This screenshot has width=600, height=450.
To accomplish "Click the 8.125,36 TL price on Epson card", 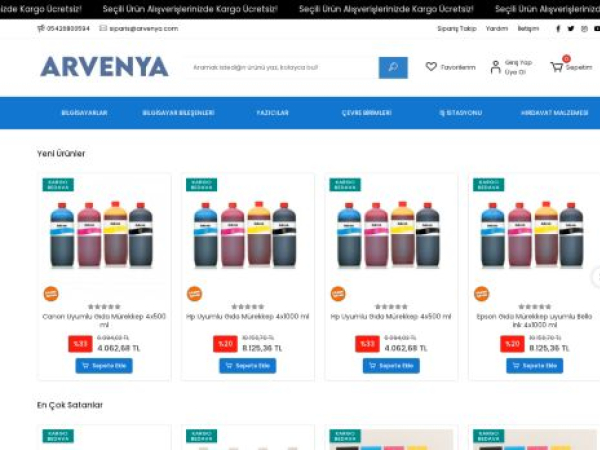I will [549, 348].
